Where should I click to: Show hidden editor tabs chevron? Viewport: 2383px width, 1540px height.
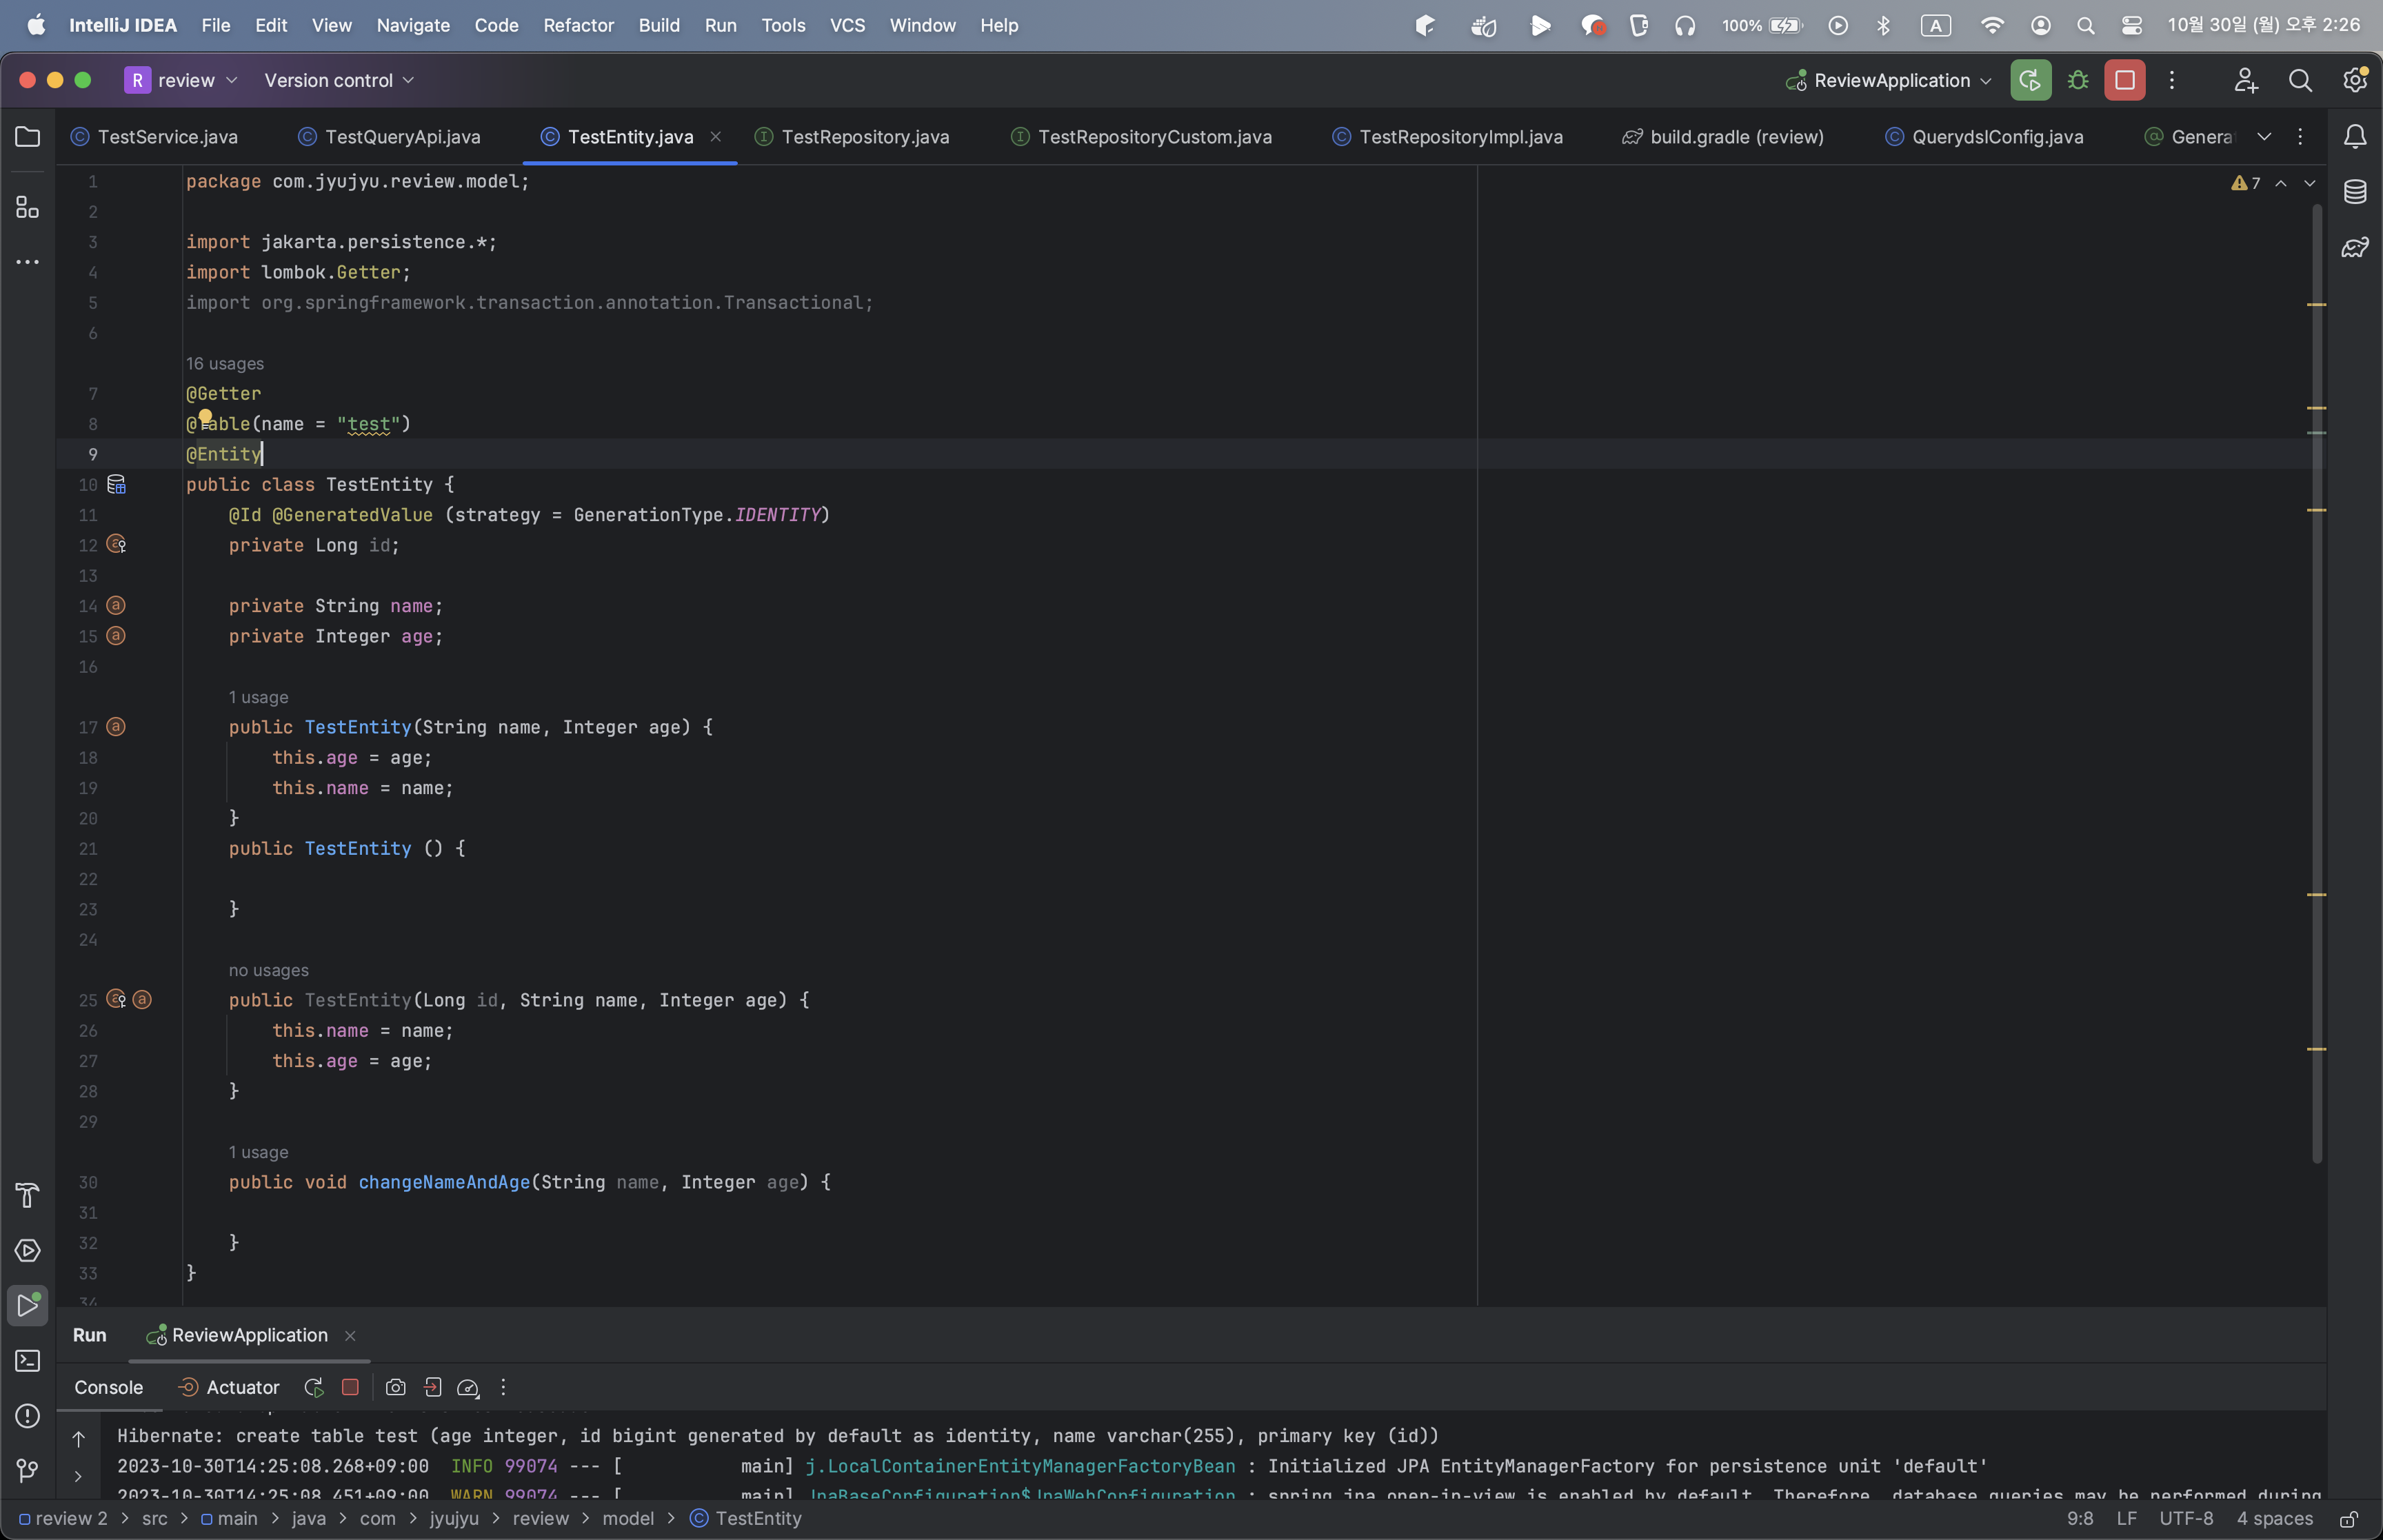pos(2264,137)
